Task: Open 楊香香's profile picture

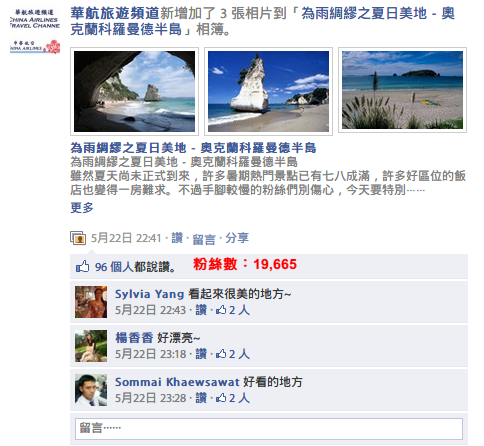Action: coord(91,346)
